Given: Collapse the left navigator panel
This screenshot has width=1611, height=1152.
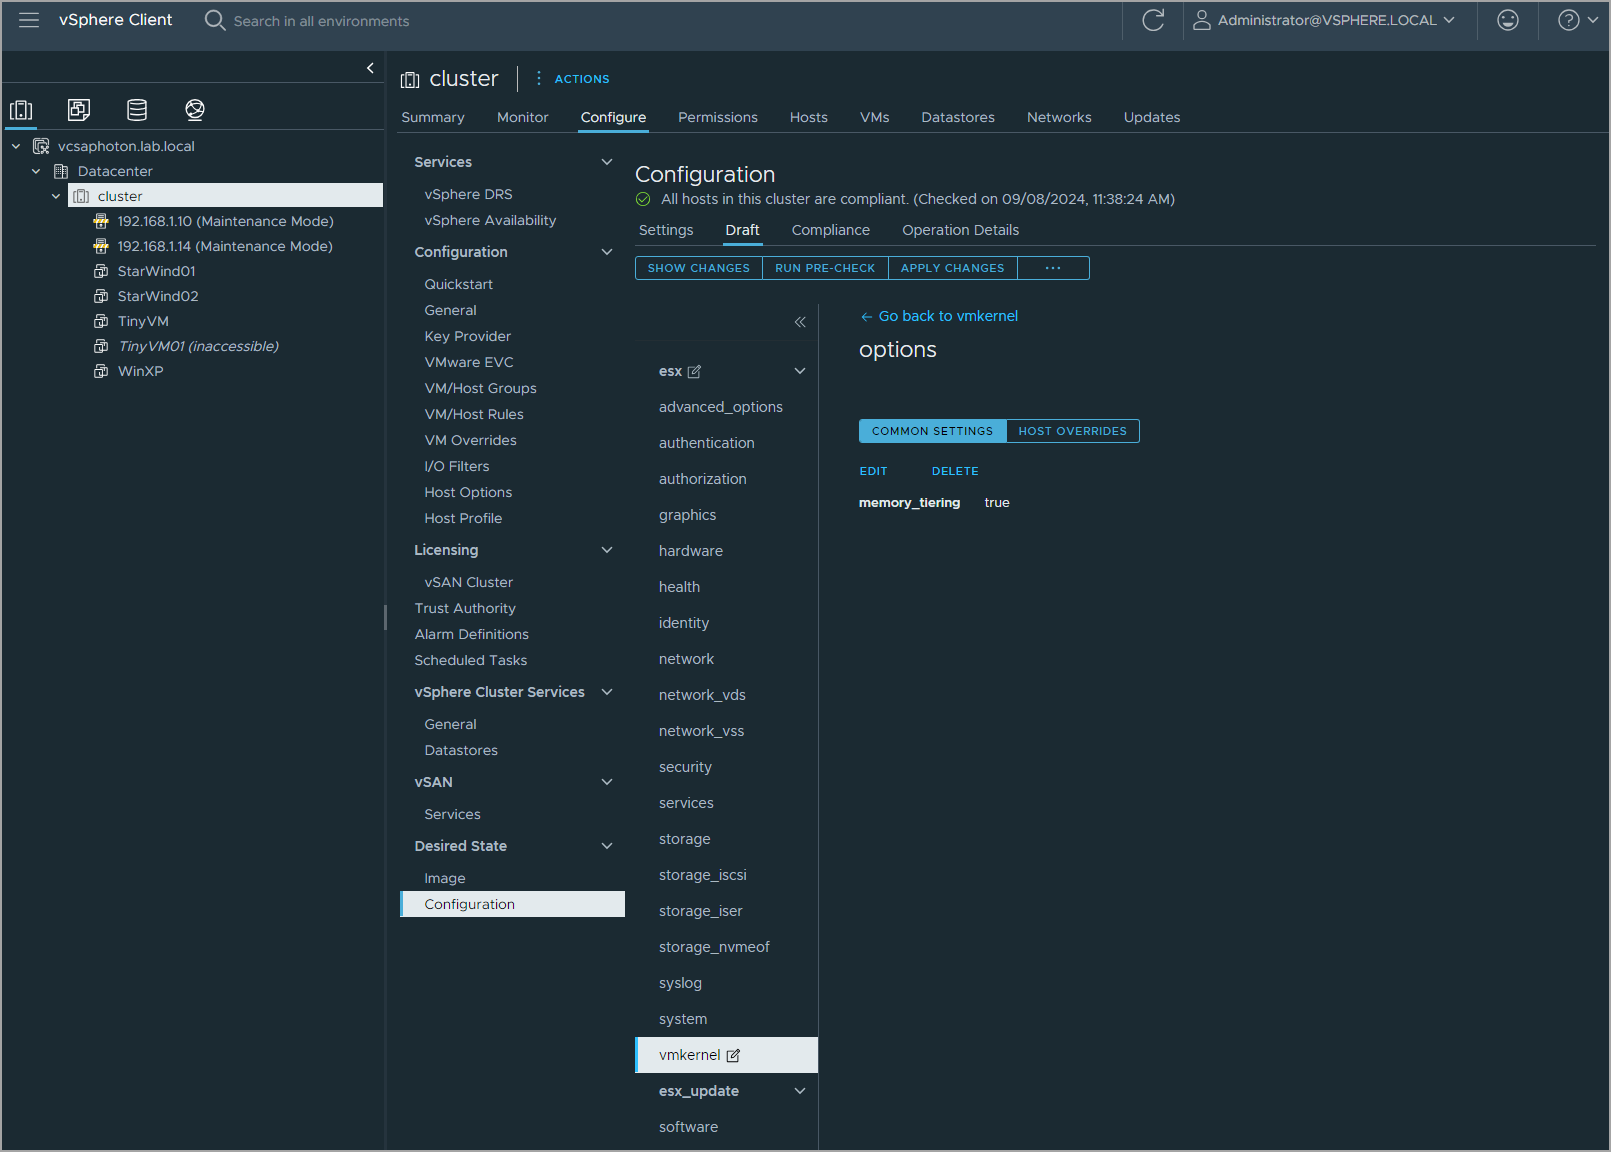Looking at the screenshot, I should pos(370,68).
